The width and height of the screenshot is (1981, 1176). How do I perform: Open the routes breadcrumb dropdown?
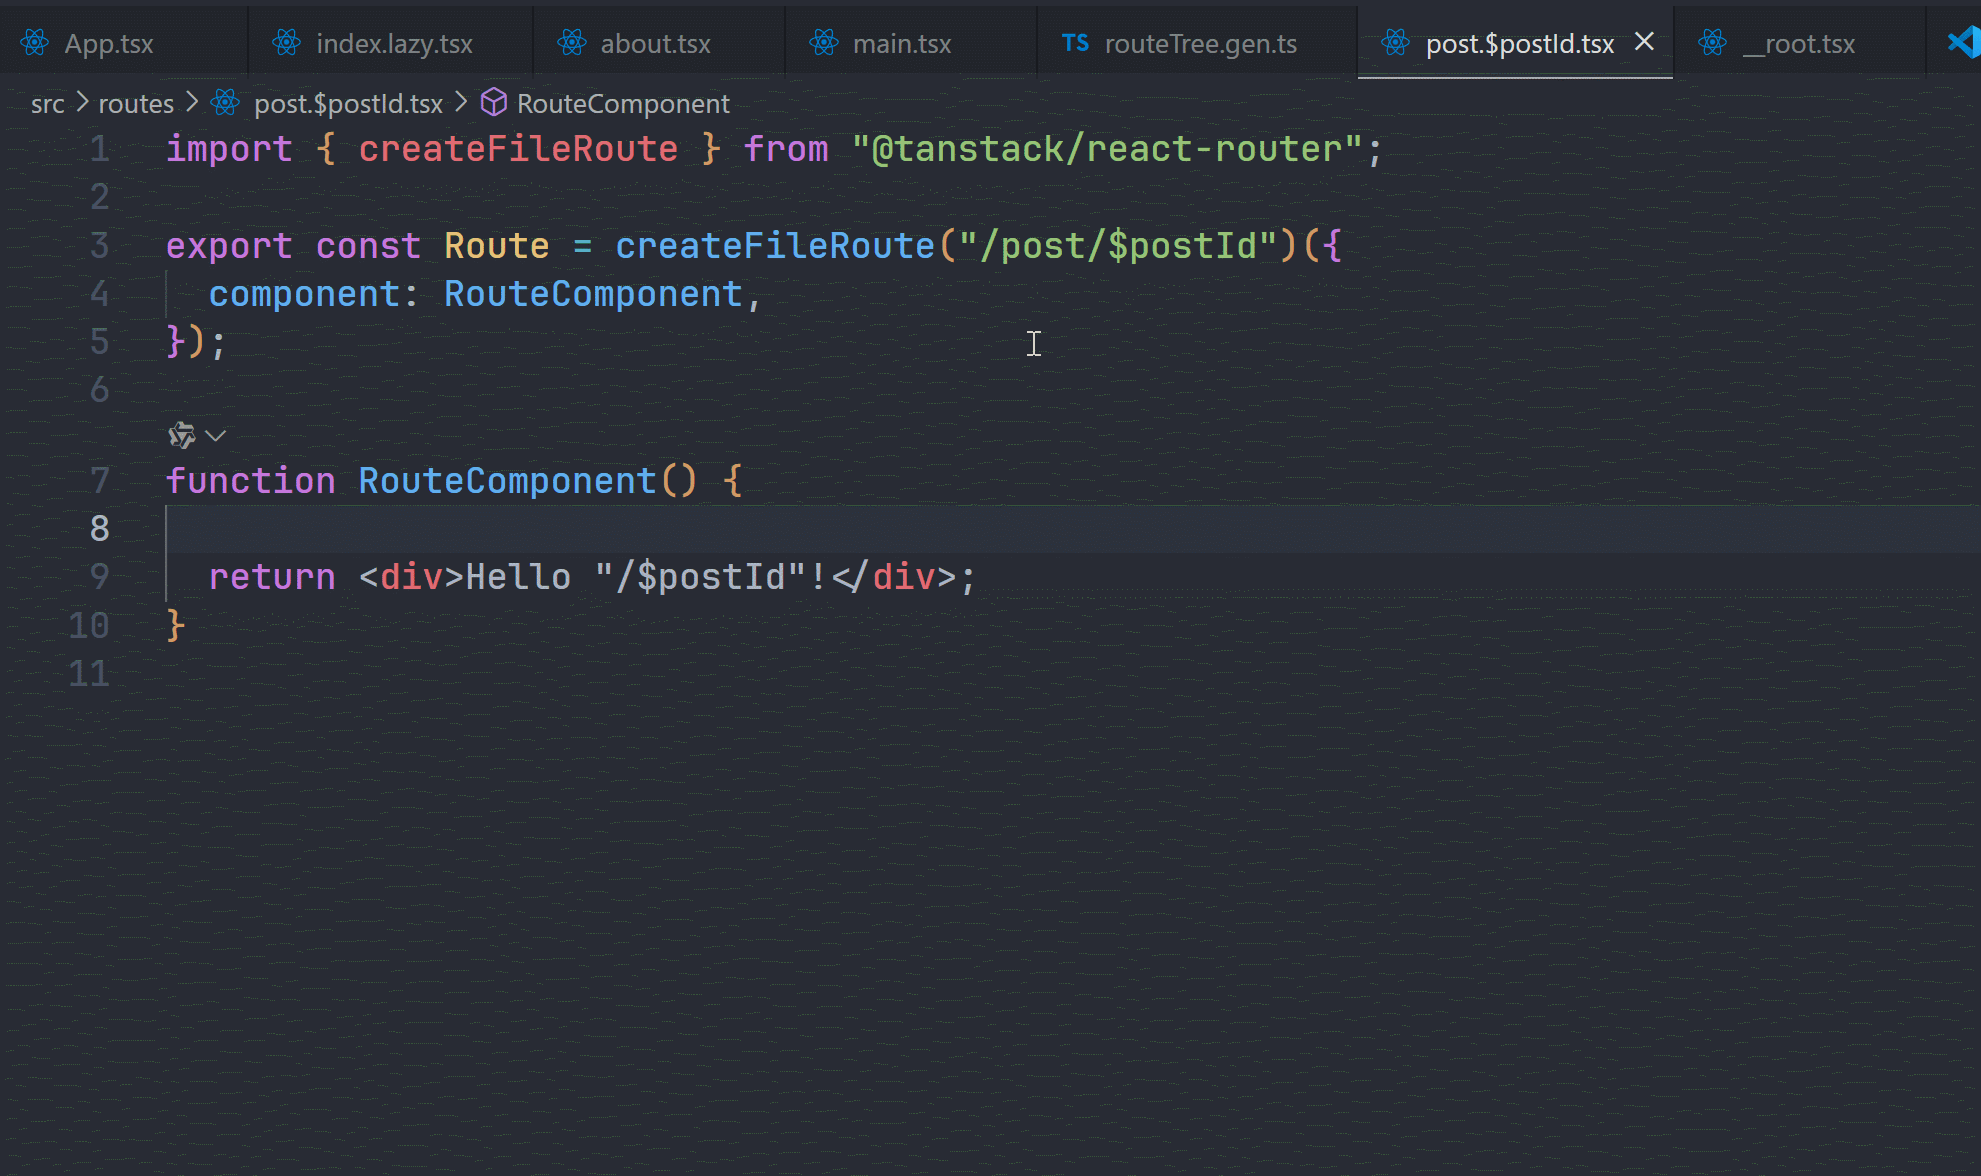pyautogui.click(x=136, y=103)
